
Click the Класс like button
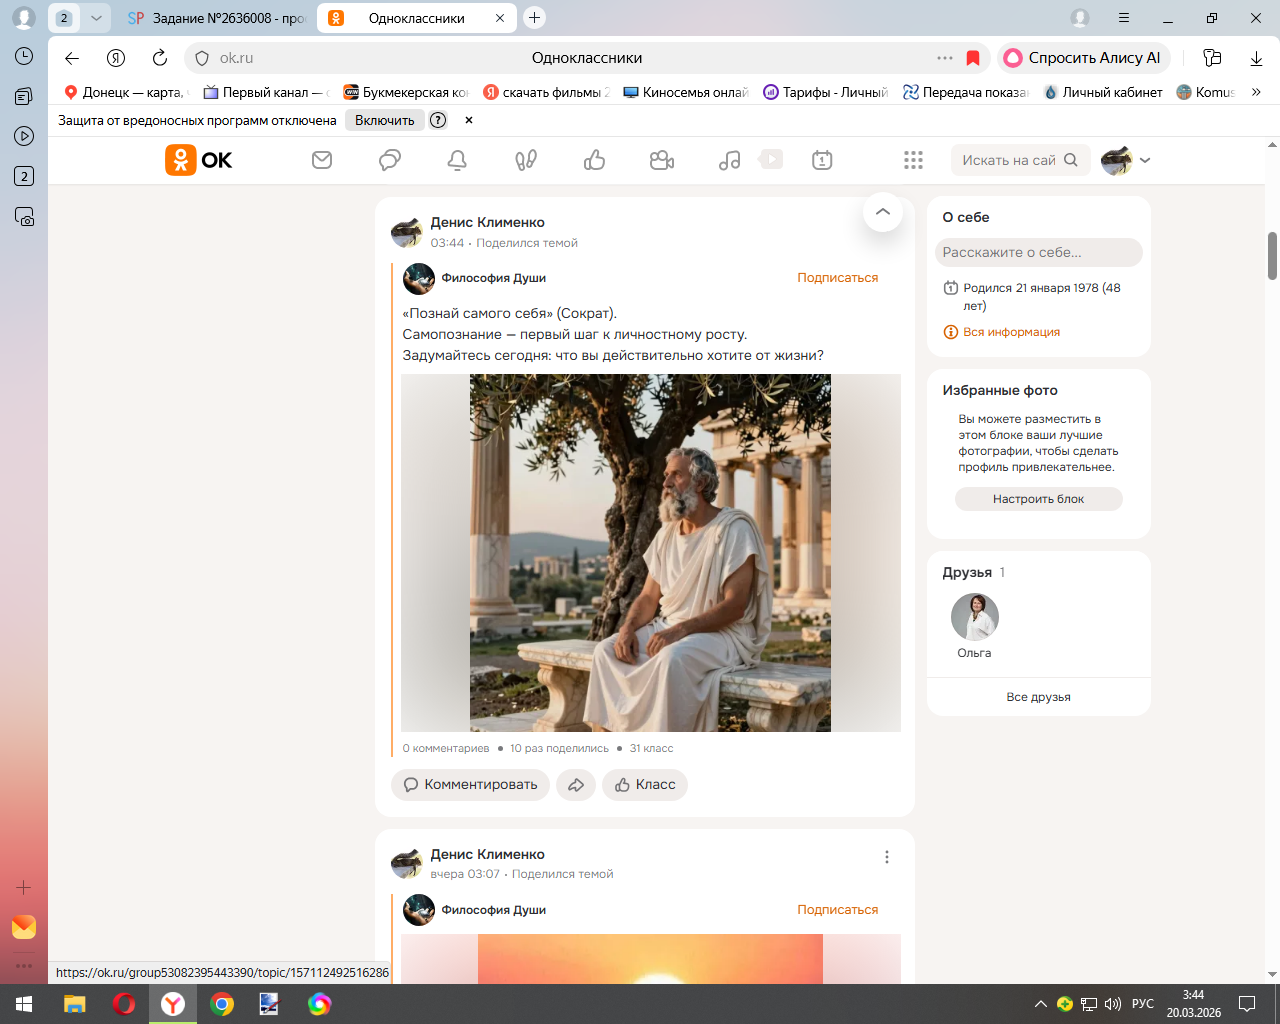[645, 785]
